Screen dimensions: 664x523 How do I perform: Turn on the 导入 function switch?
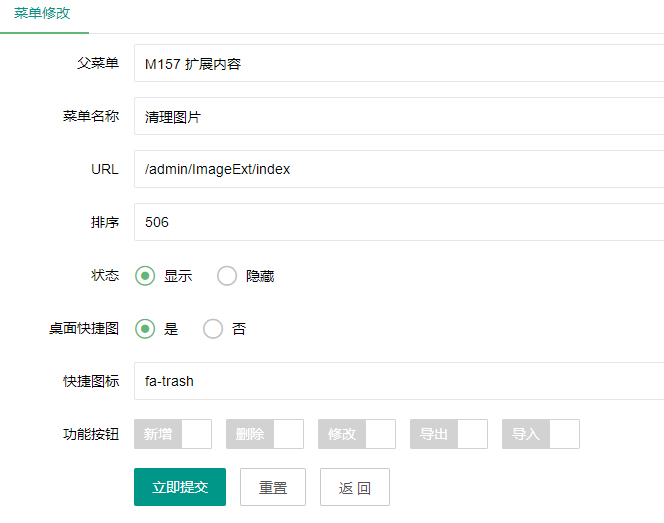tap(541, 434)
